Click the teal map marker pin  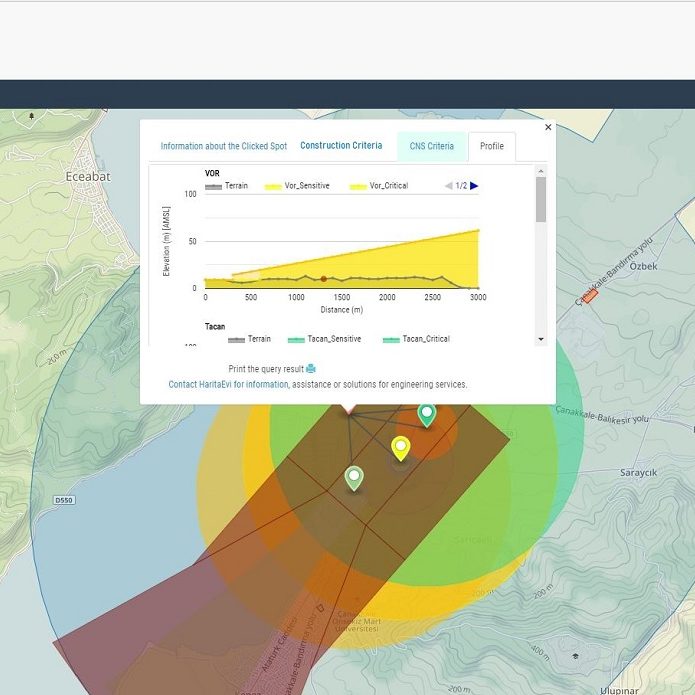click(426, 413)
